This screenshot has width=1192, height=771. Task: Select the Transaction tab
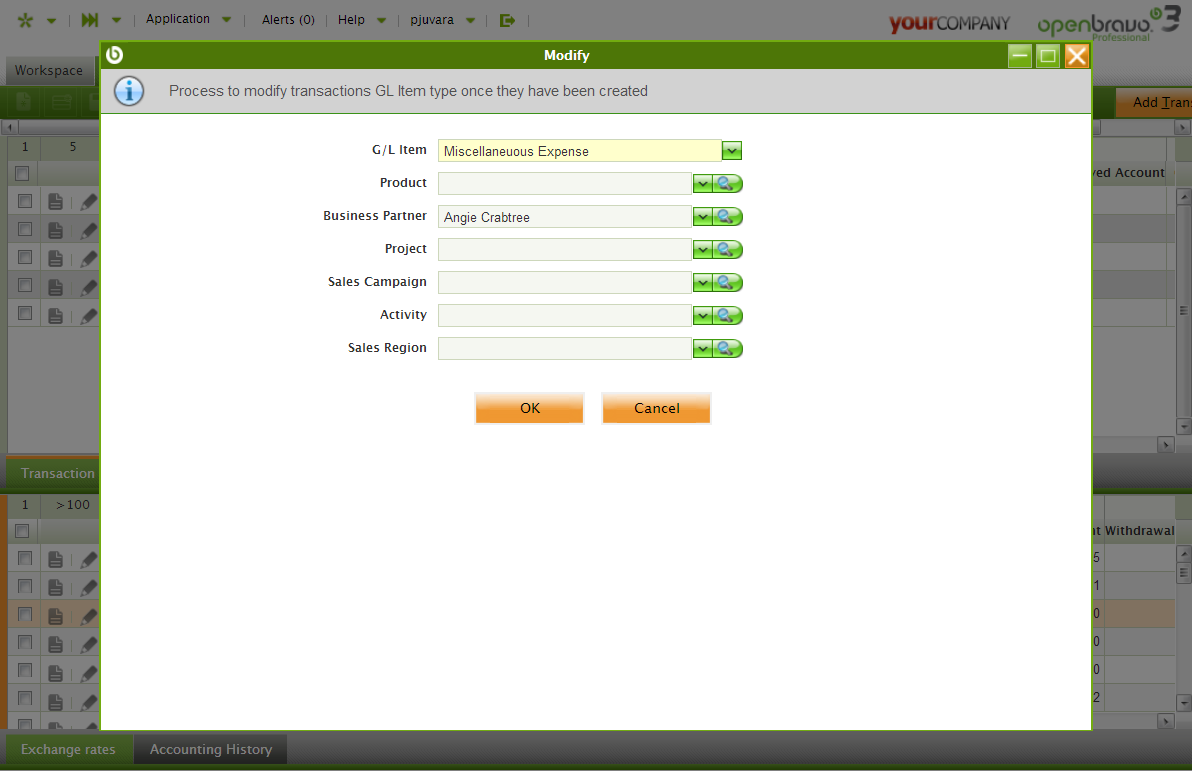[52, 473]
